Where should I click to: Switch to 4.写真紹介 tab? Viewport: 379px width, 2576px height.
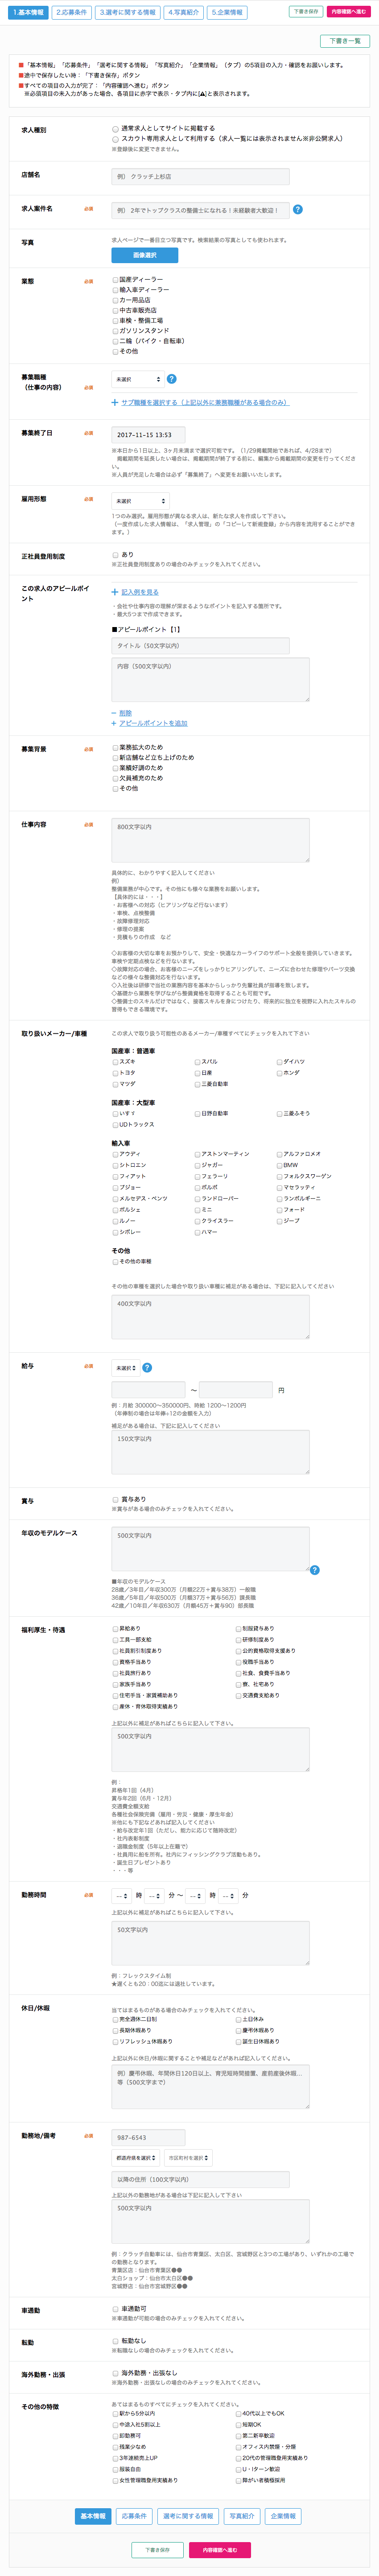[184, 13]
